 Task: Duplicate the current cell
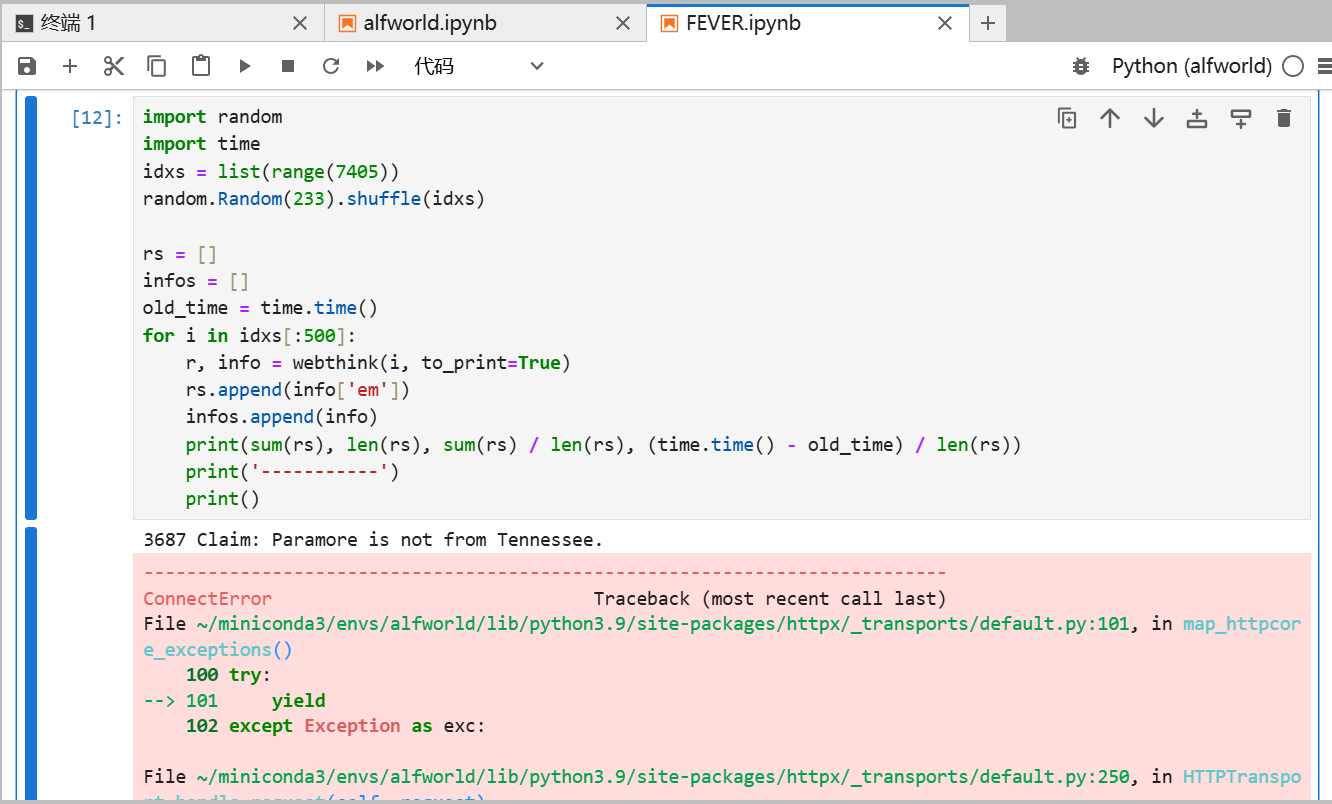1066,117
